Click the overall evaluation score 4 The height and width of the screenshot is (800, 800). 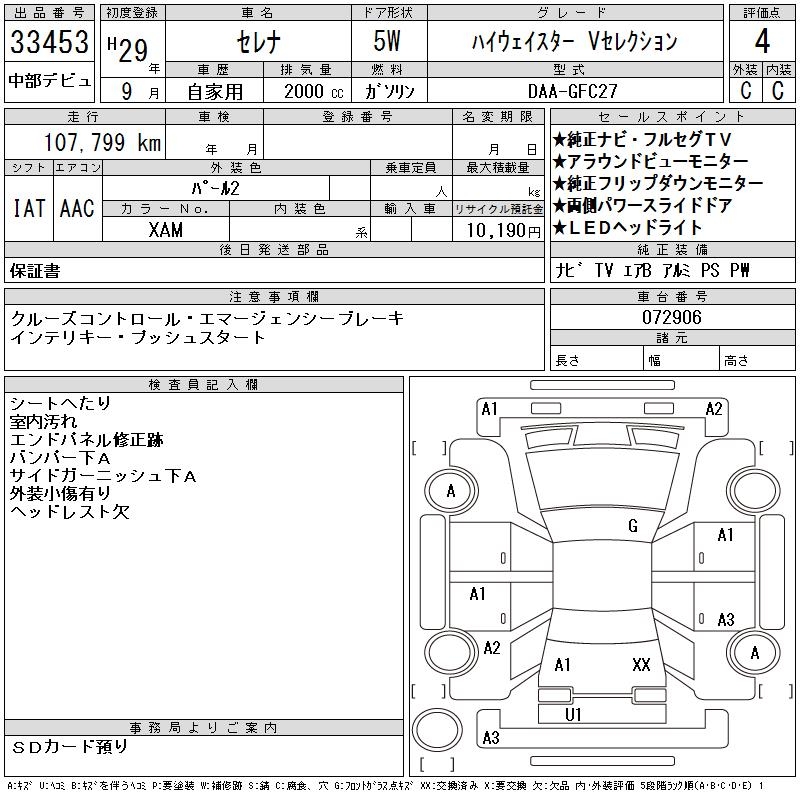[762, 41]
